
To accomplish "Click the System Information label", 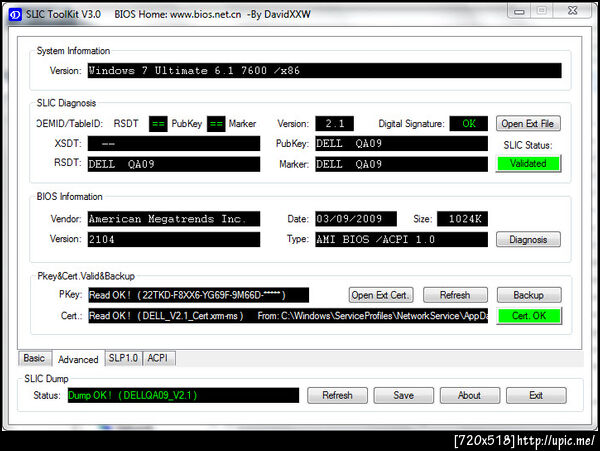I will pyautogui.click(x=73, y=51).
